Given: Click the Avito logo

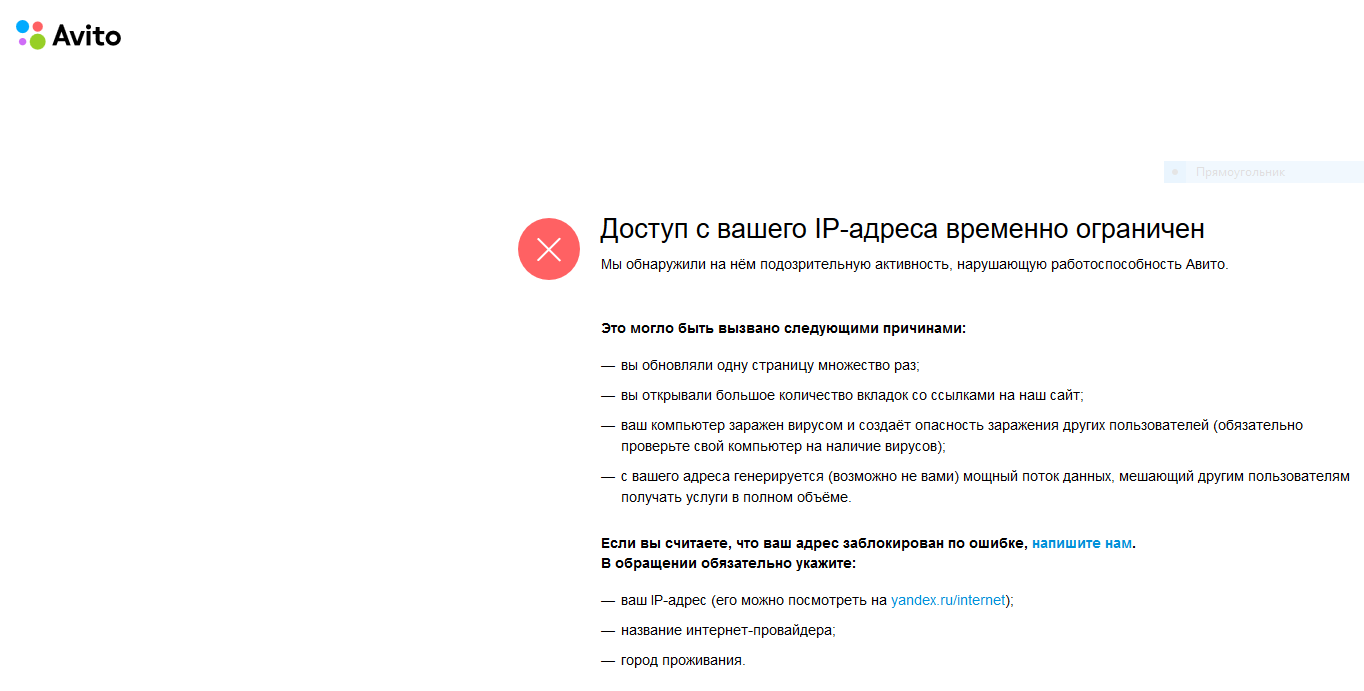Looking at the screenshot, I should click(x=68, y=35).
